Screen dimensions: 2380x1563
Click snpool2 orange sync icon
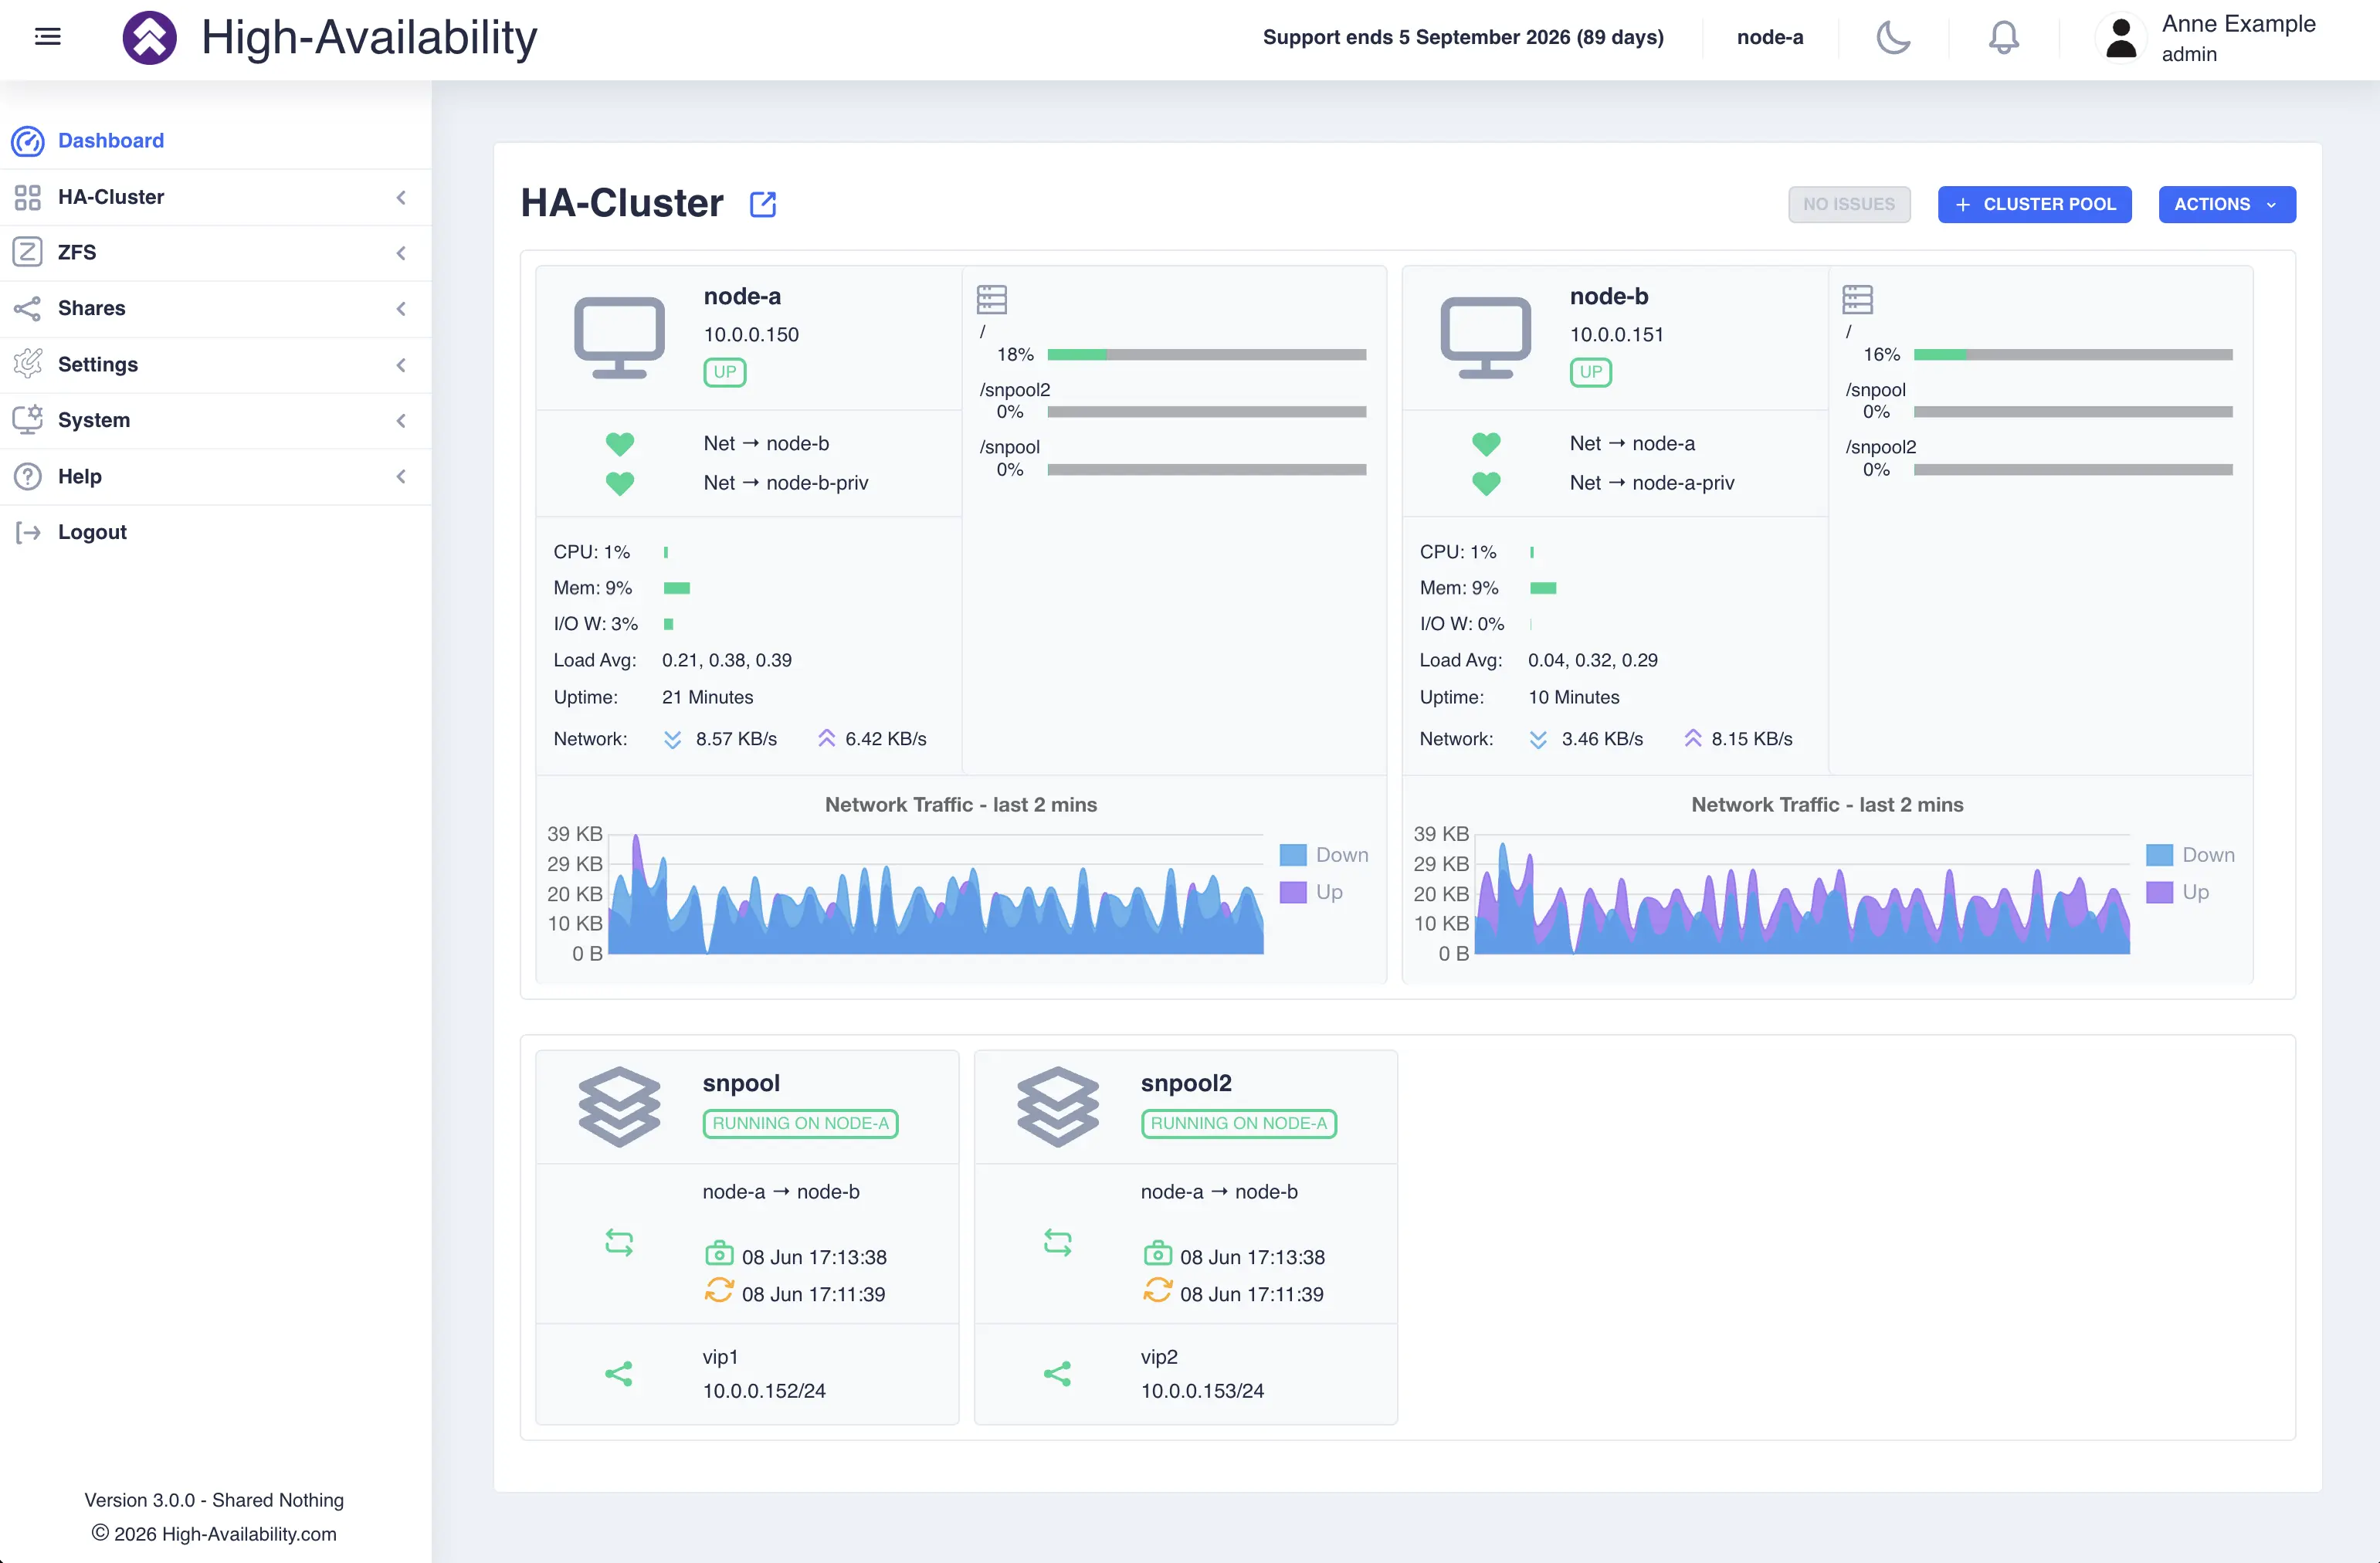(x=1157, y=1290)
